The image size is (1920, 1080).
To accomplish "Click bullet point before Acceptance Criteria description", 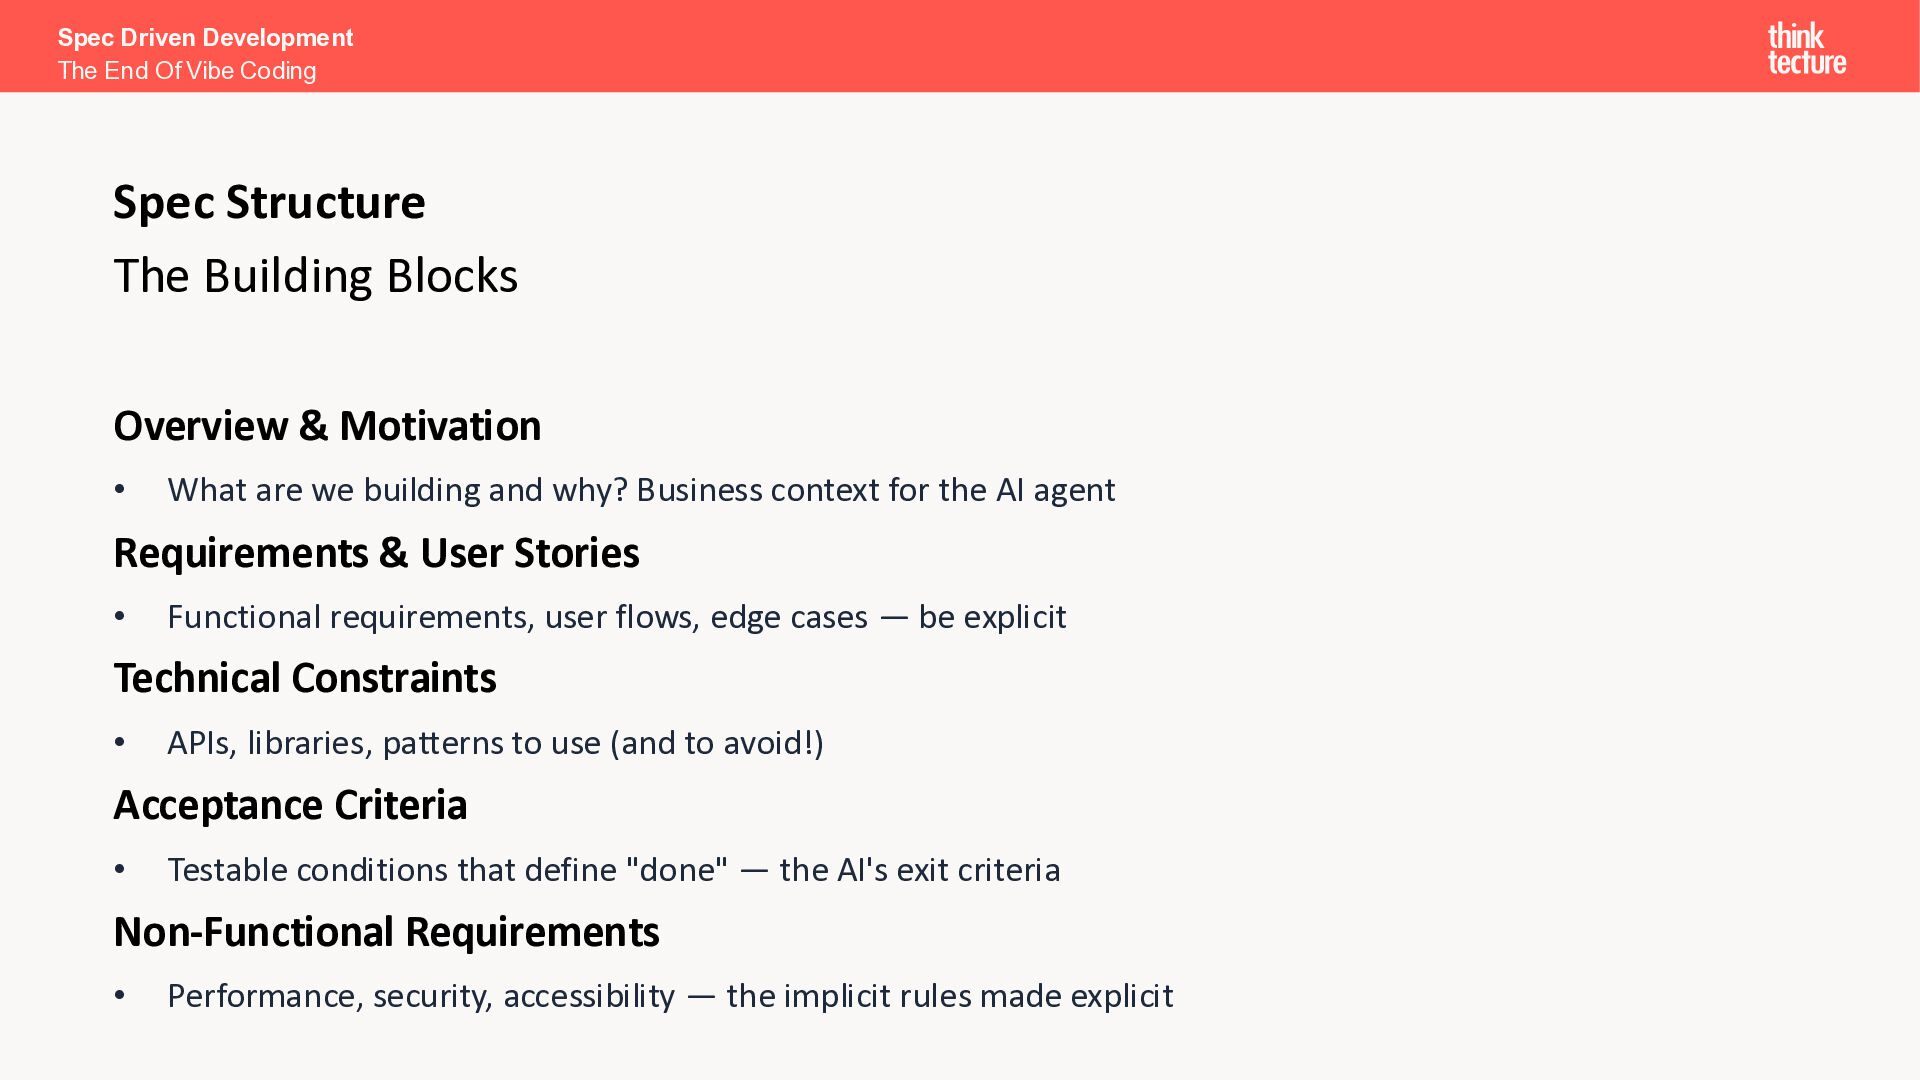I will pos(120,870).
